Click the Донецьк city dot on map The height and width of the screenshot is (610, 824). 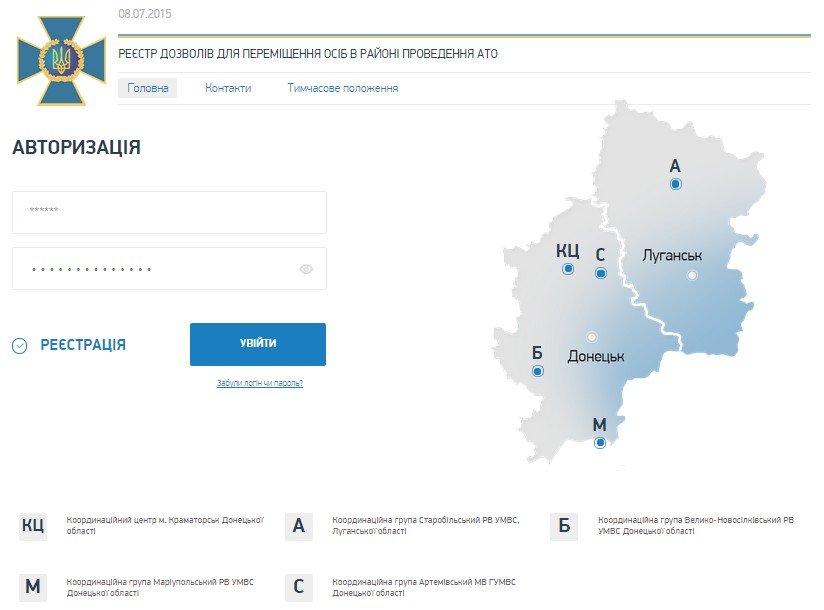592,337
